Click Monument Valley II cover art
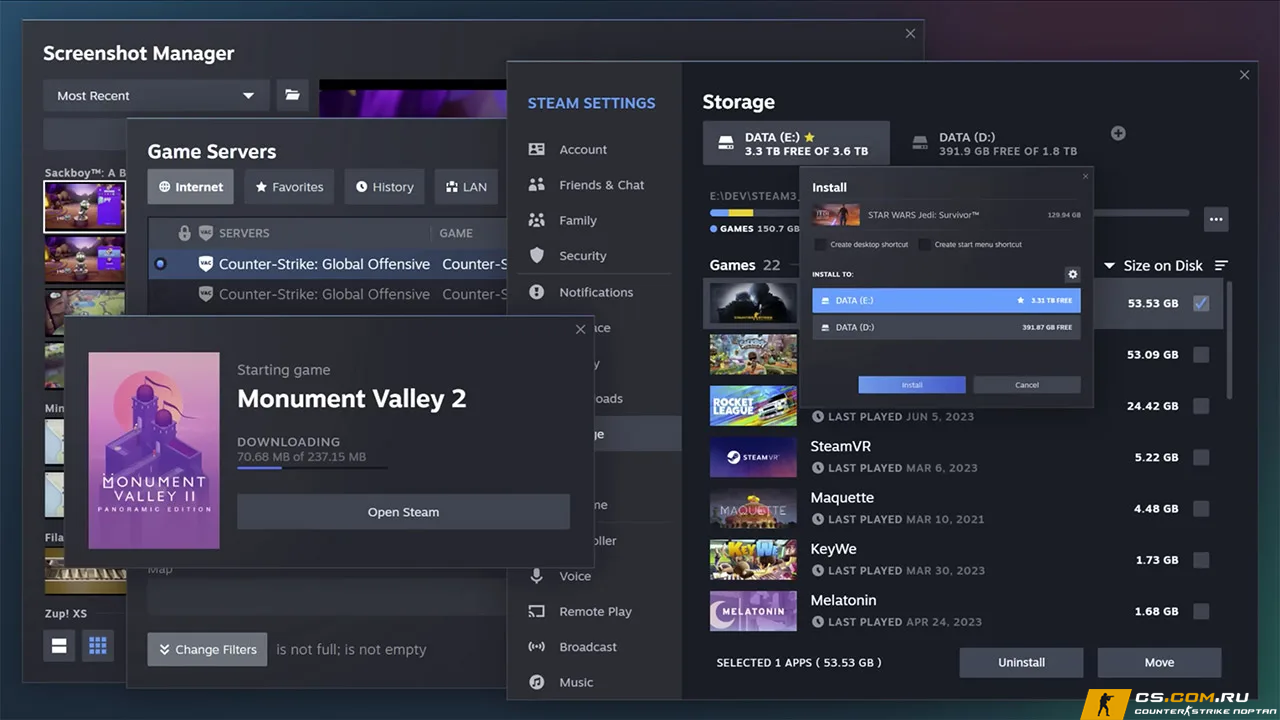Image resolution: width=1280 pixels, height=720 pixels. pyautogui.click(x=154, y=450)
